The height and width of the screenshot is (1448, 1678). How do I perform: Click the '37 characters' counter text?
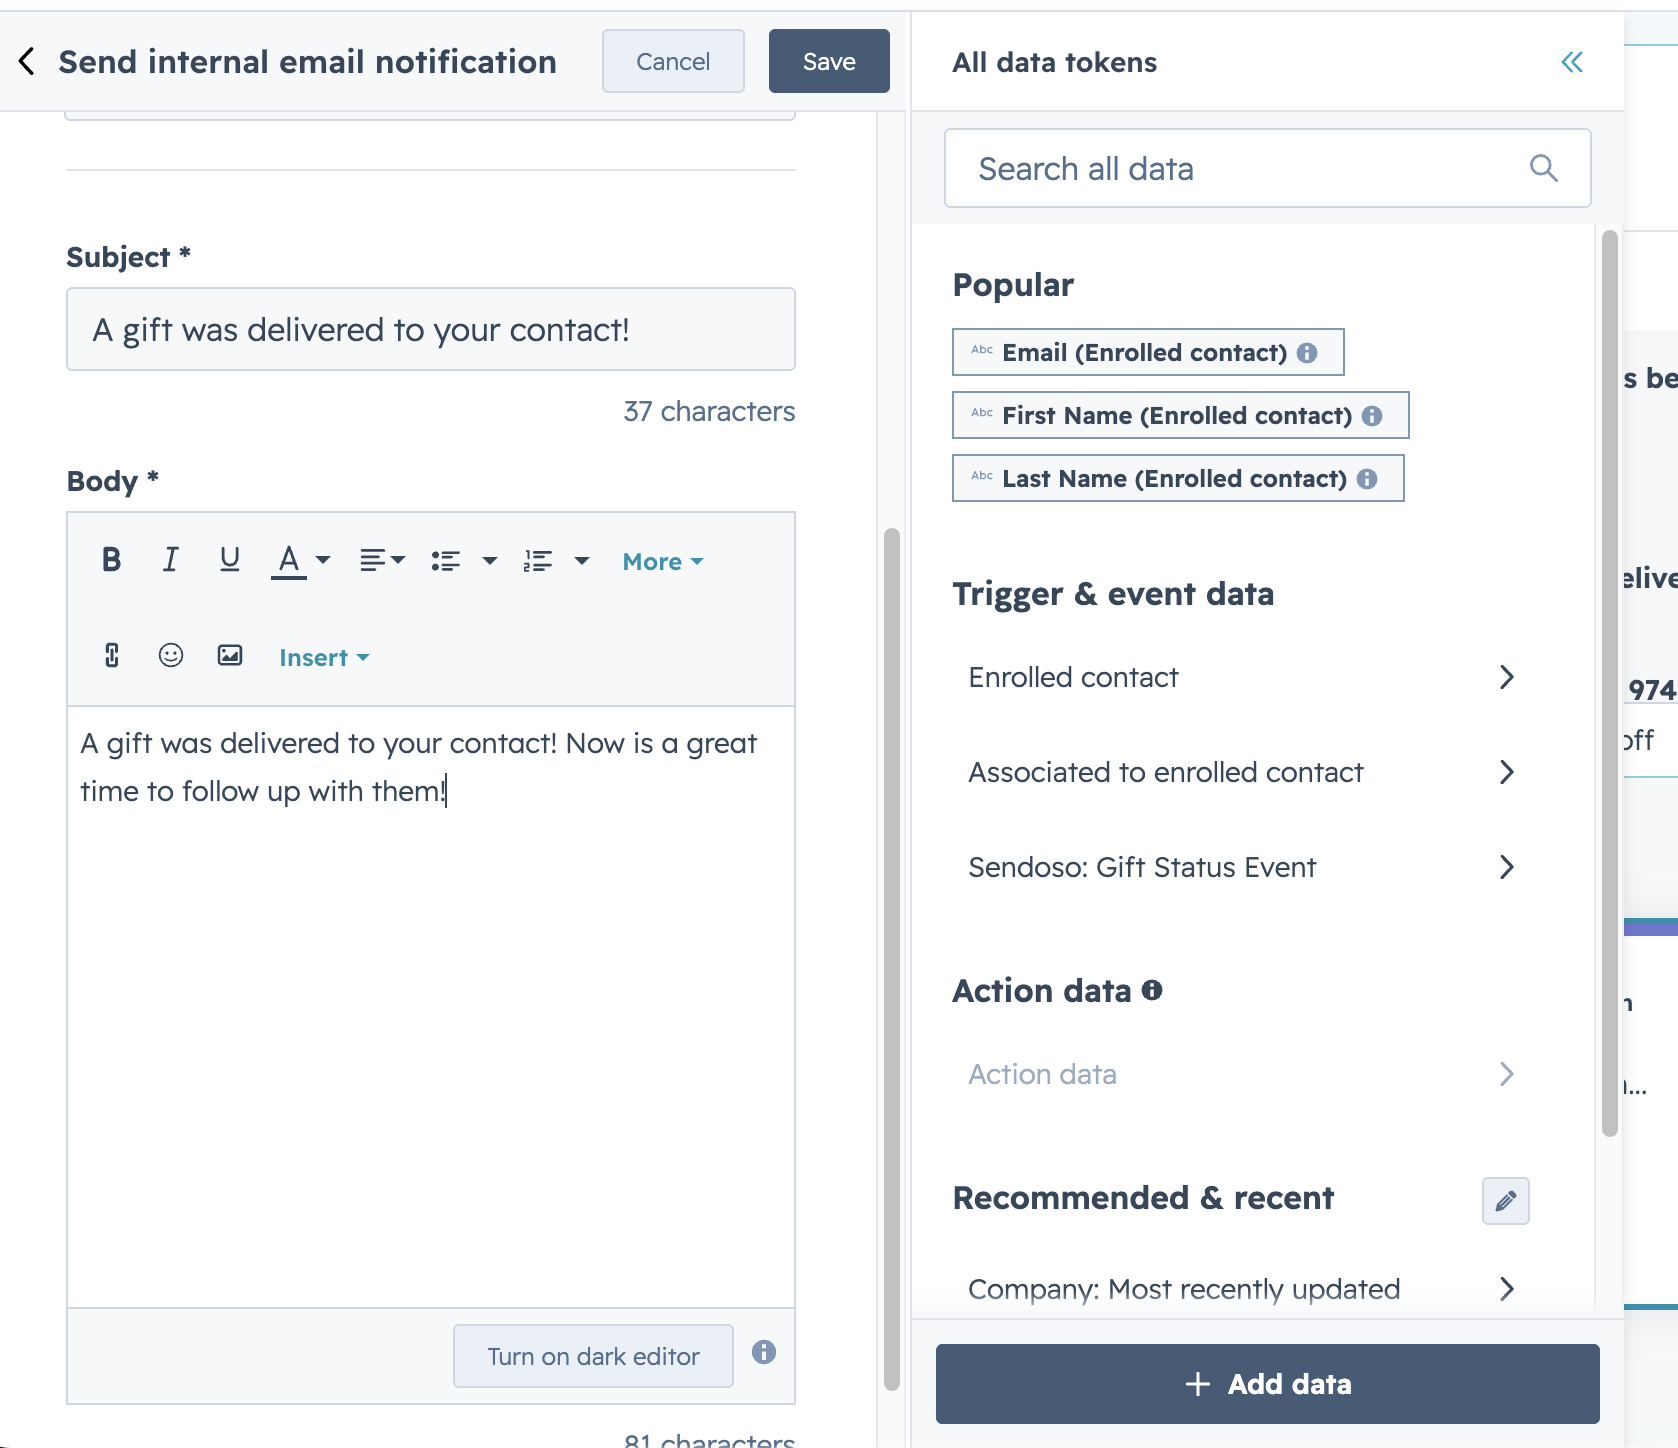click(x=709, y=411)
